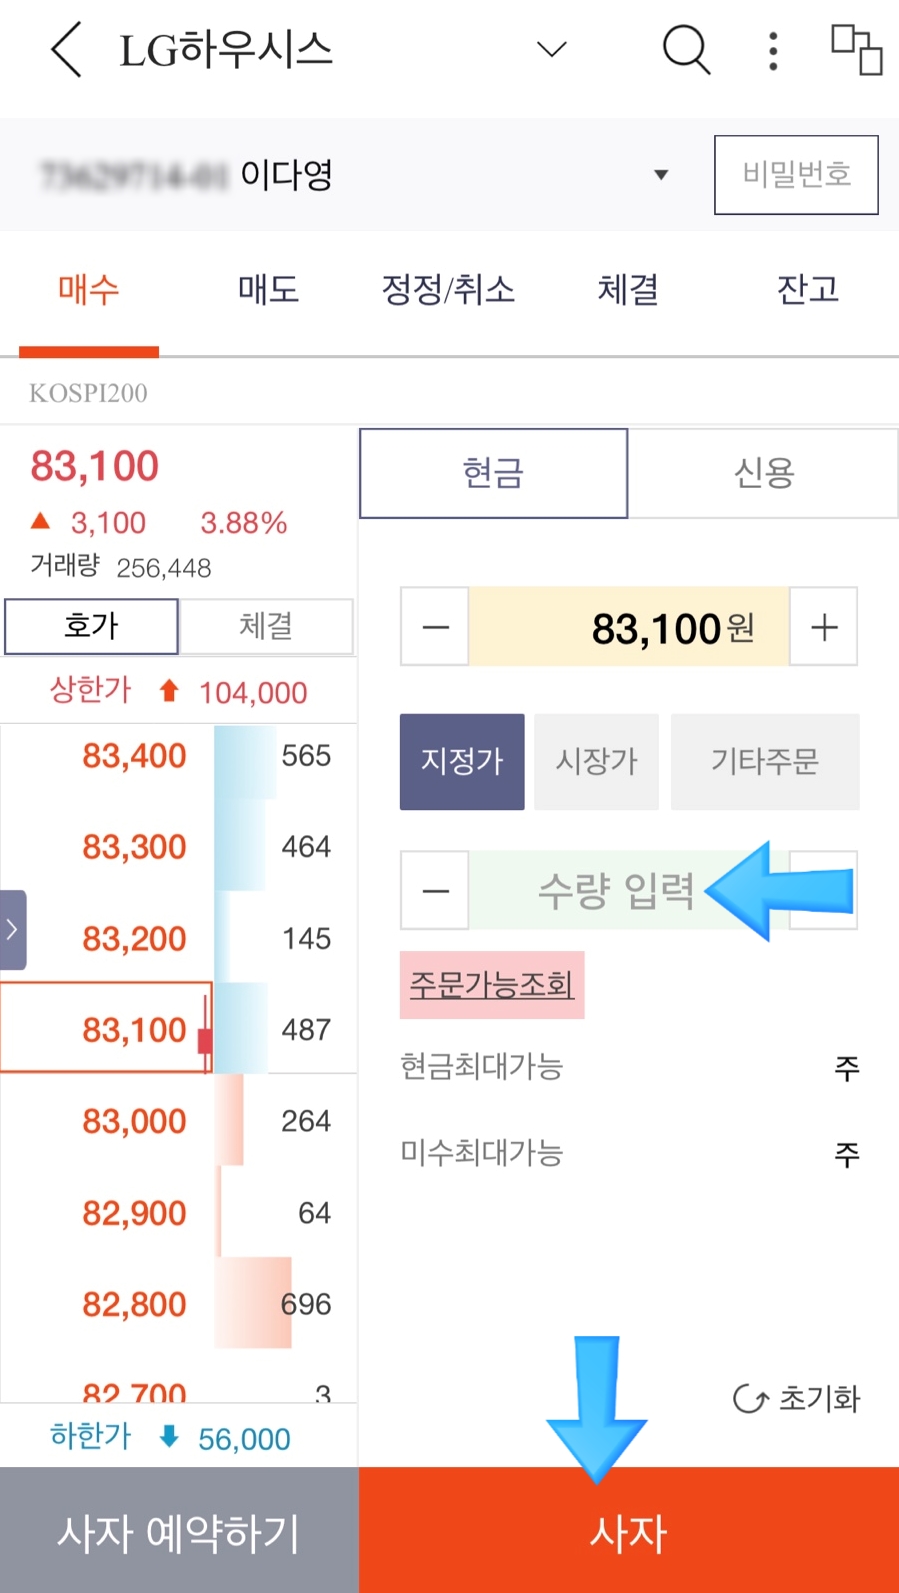Viewport: 899px width, 1593px height.
Task: Tap the 거래량 256,448 volume text
Action: click(x=120, y=566)
